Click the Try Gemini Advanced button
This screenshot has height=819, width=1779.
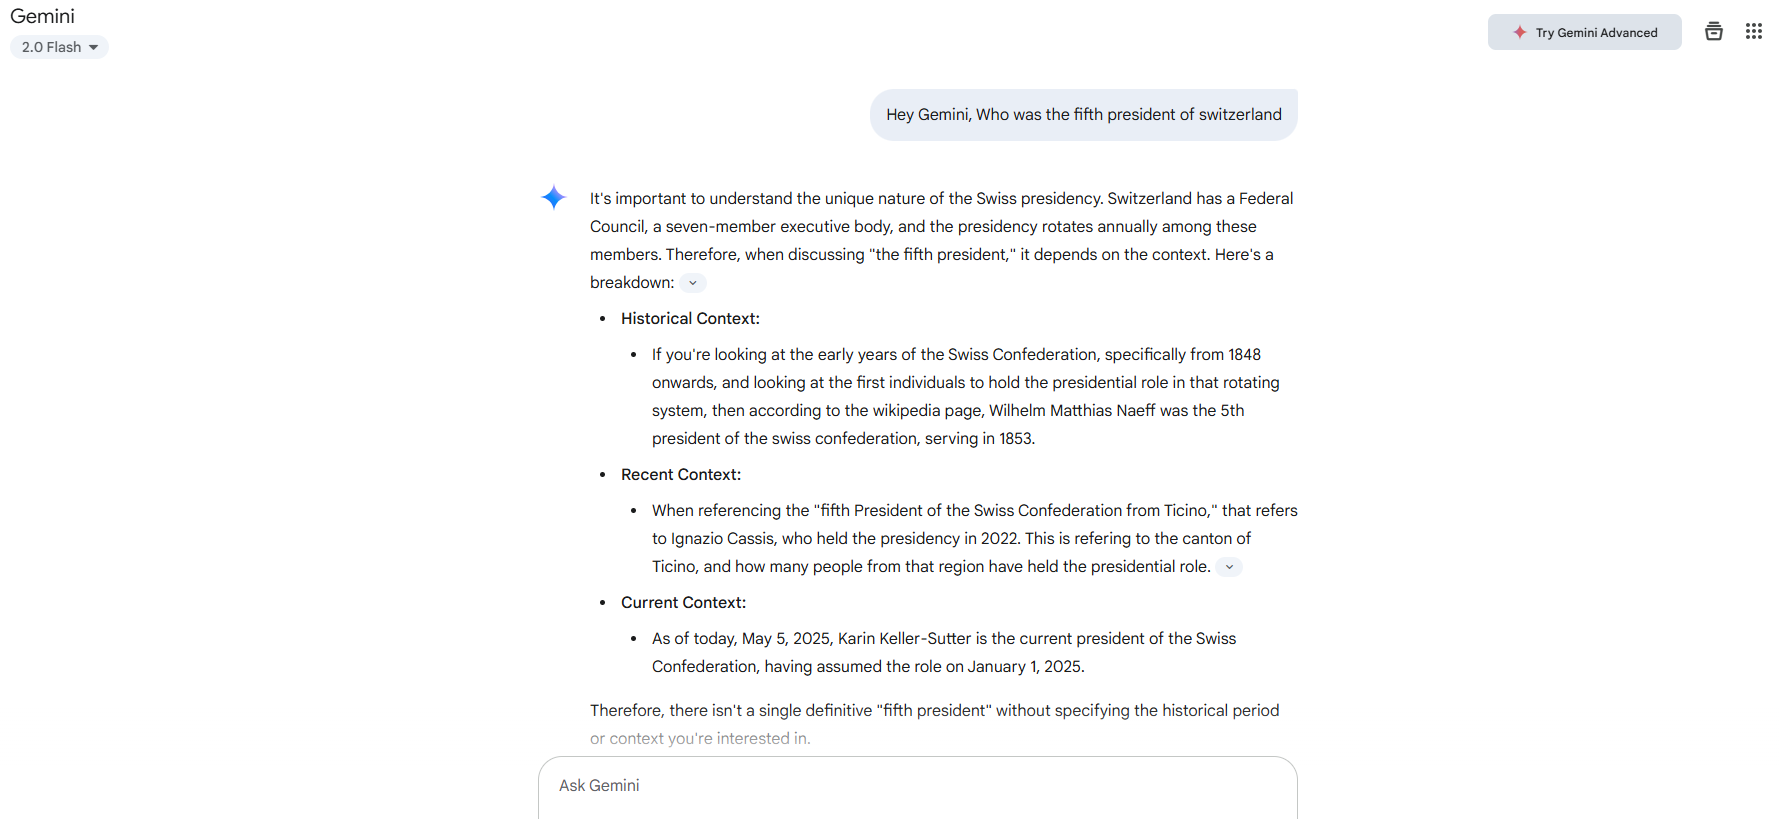coord(1584,32)
